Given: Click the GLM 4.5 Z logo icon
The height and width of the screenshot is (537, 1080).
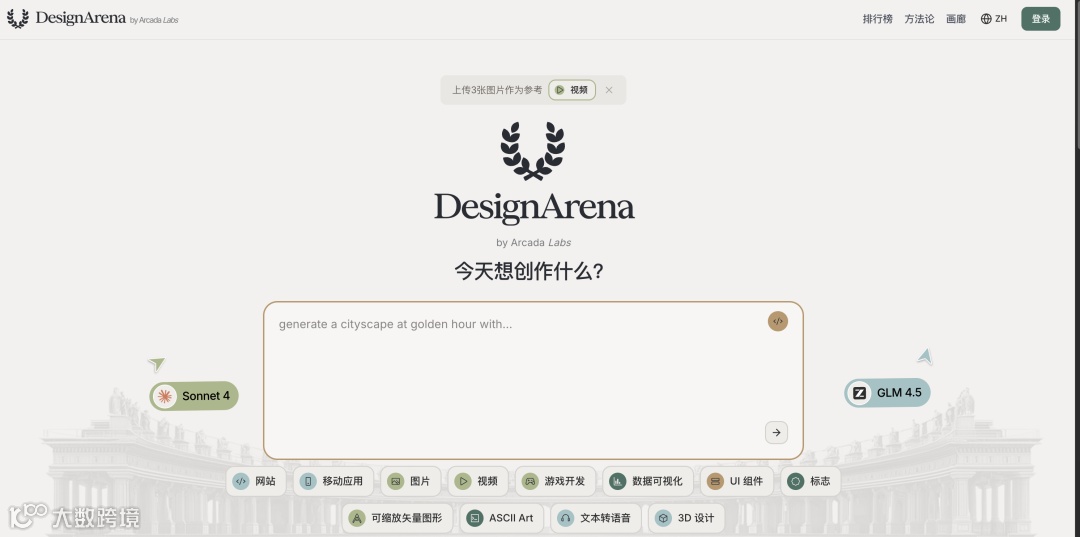Looking at the screenshot, I should point(859,393).
